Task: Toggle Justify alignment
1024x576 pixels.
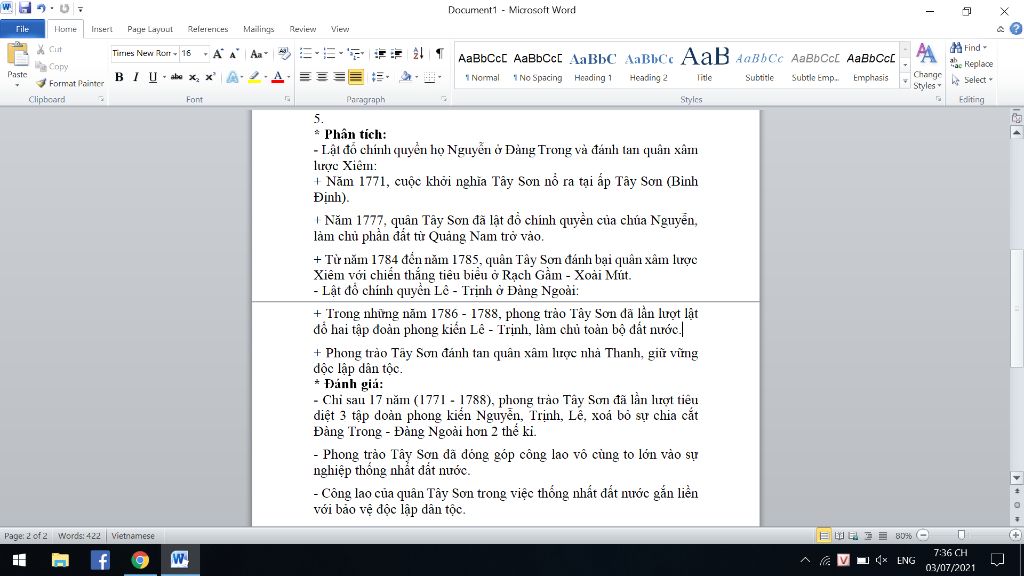Action: (x=356, y=77)
